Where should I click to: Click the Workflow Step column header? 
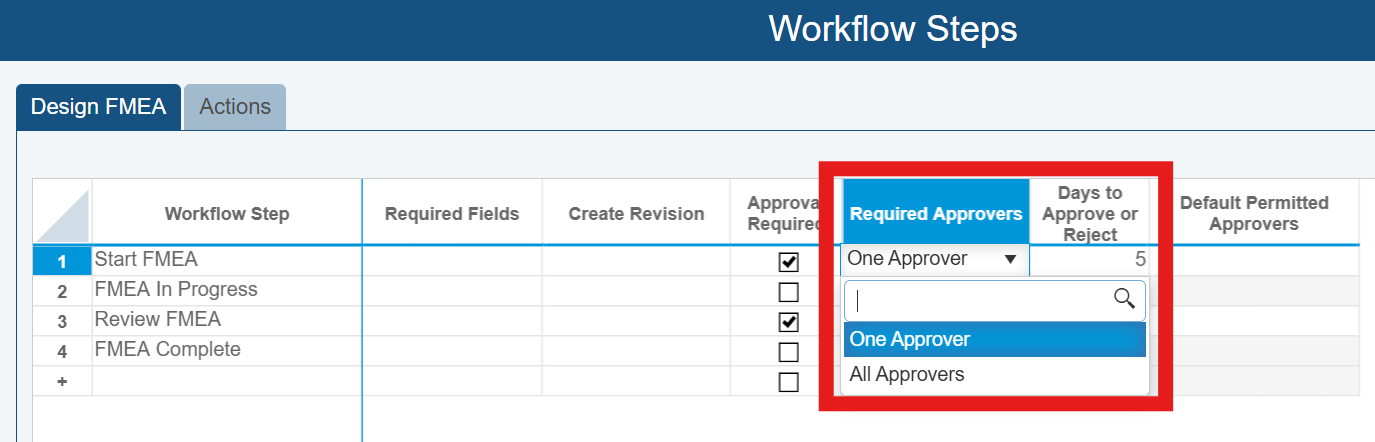click(x=227, y=213)
